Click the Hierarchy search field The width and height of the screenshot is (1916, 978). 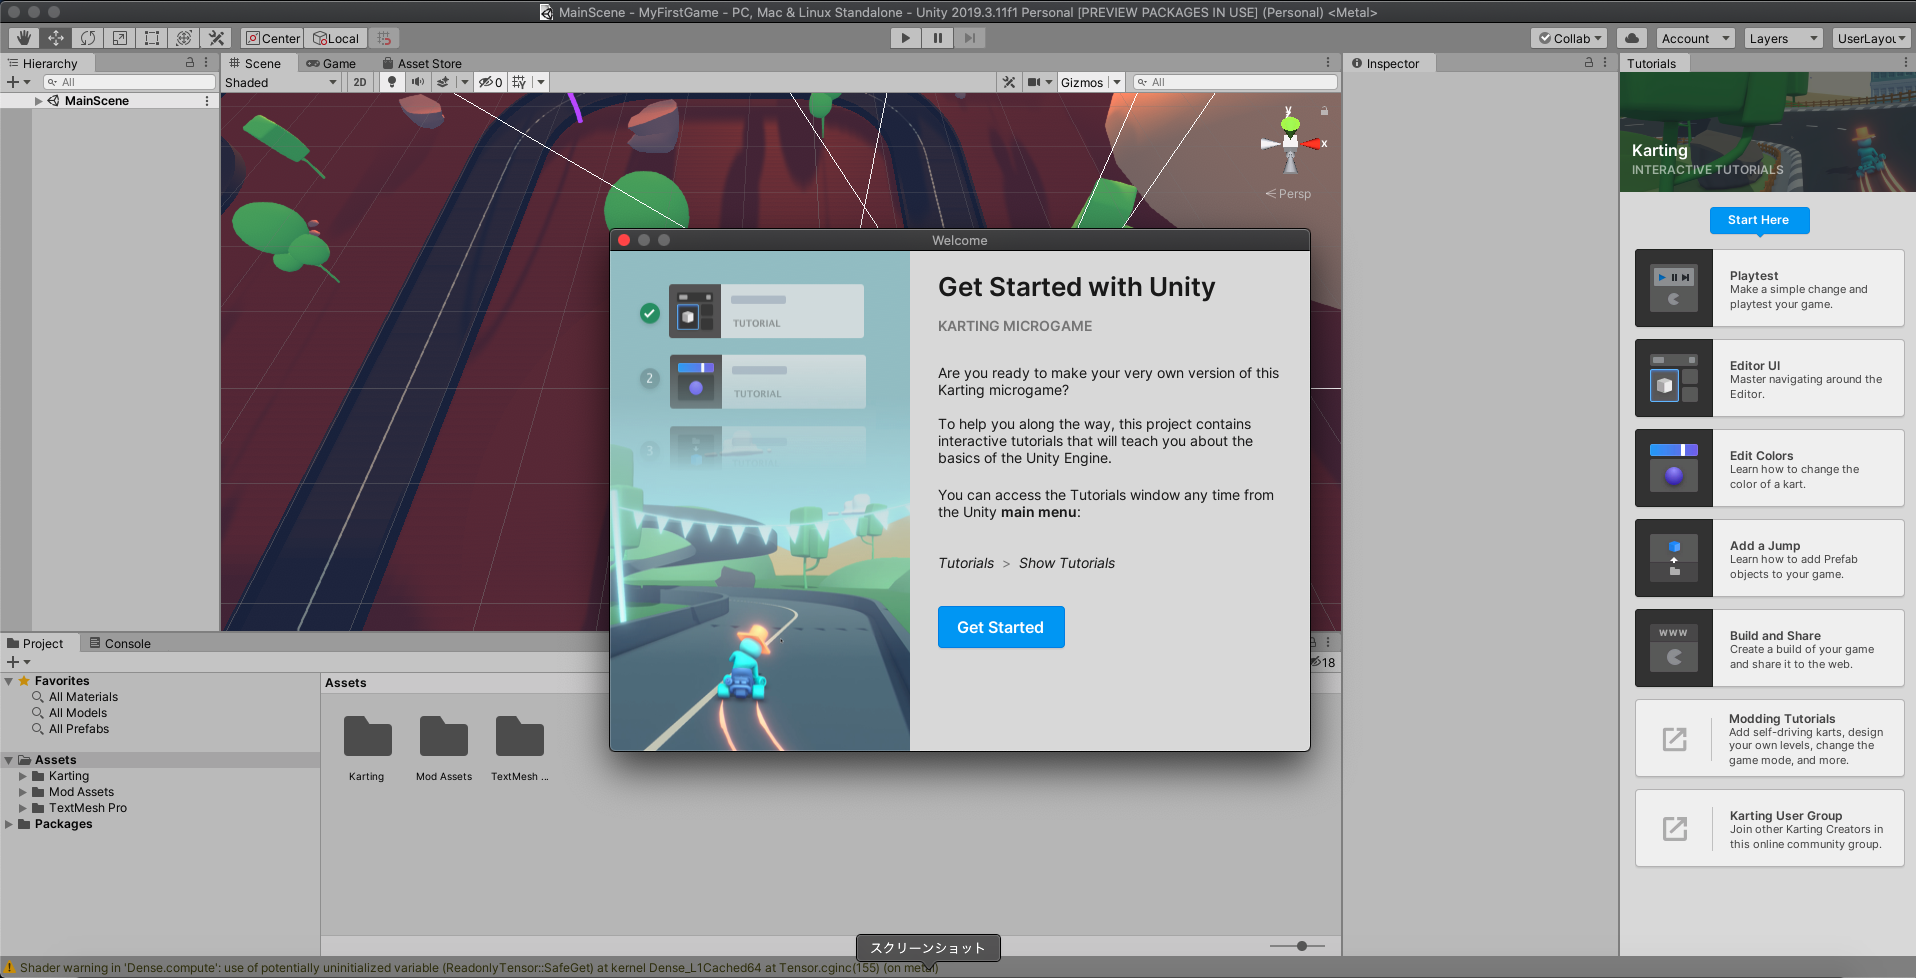[x=129, y=82]
